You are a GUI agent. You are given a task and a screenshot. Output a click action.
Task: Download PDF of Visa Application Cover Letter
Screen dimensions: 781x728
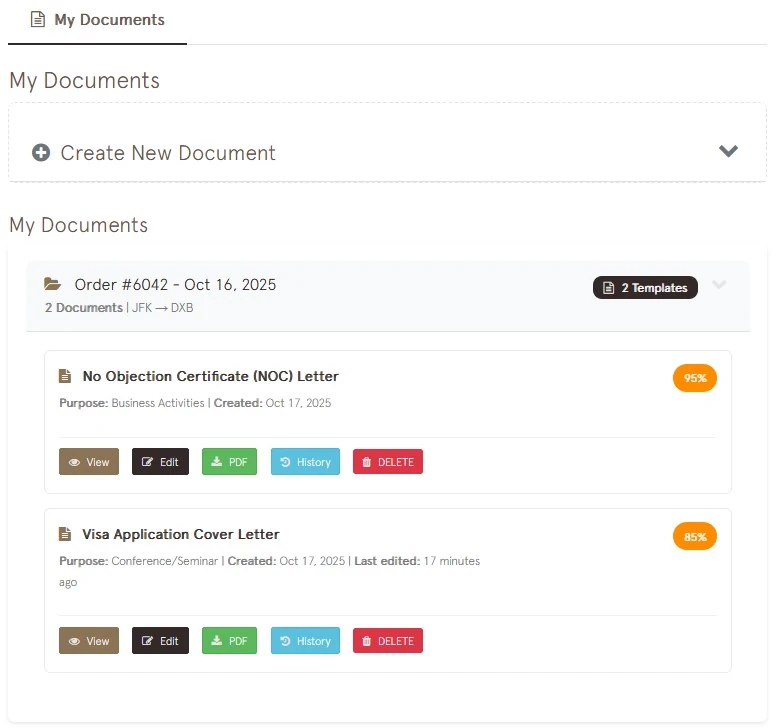pyautogui.click(x=229, y=641)
